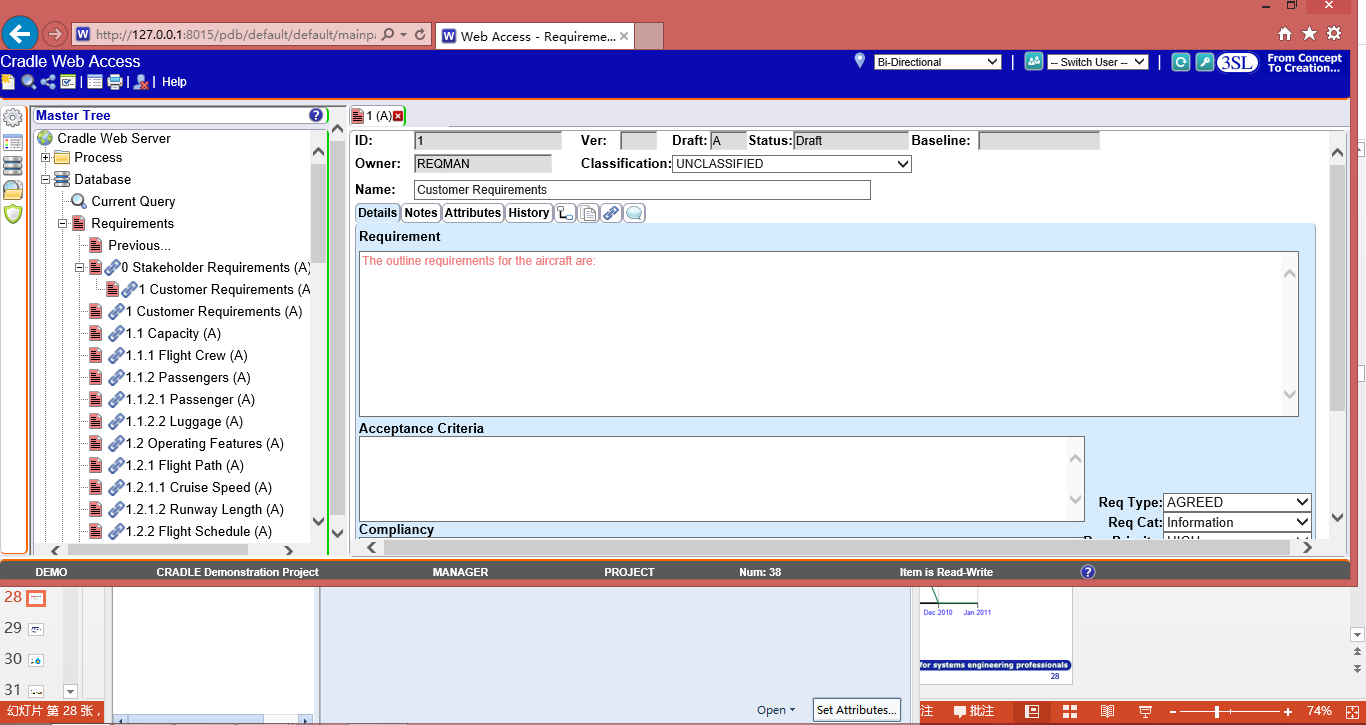Click the create new item icon
This screenshot has height=725, width=1366.
pyautogui.click(x=8, y=82)
